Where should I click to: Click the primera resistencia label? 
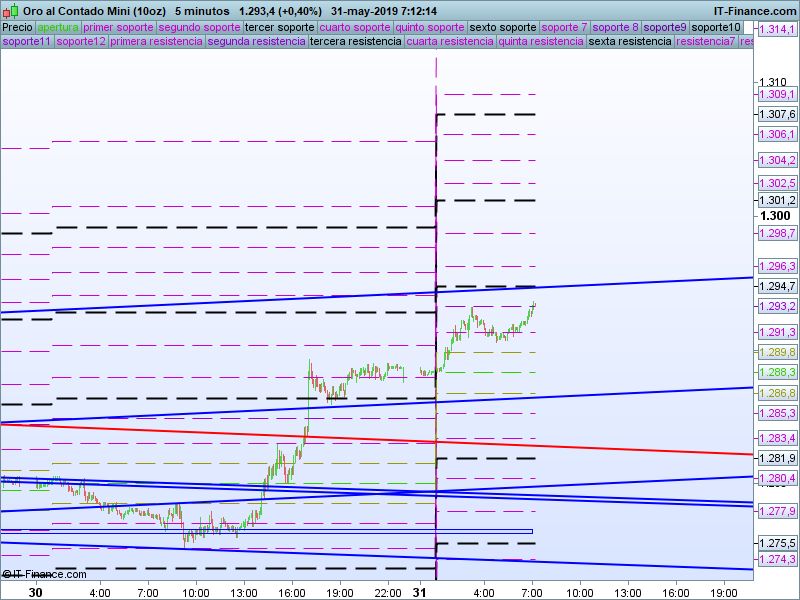point(156,43)
